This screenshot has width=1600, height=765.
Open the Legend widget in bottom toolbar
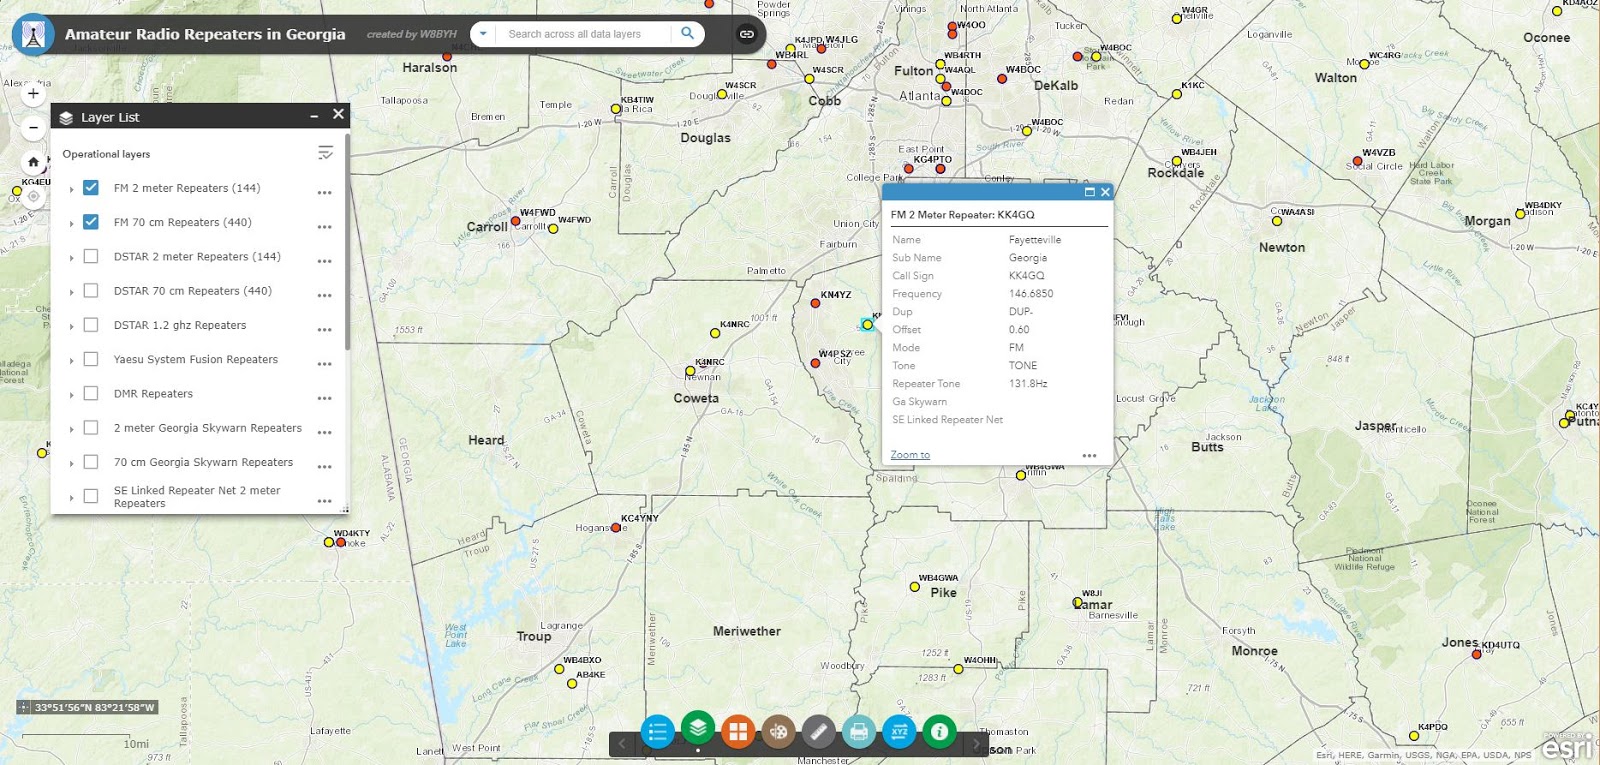coord(658,732)
